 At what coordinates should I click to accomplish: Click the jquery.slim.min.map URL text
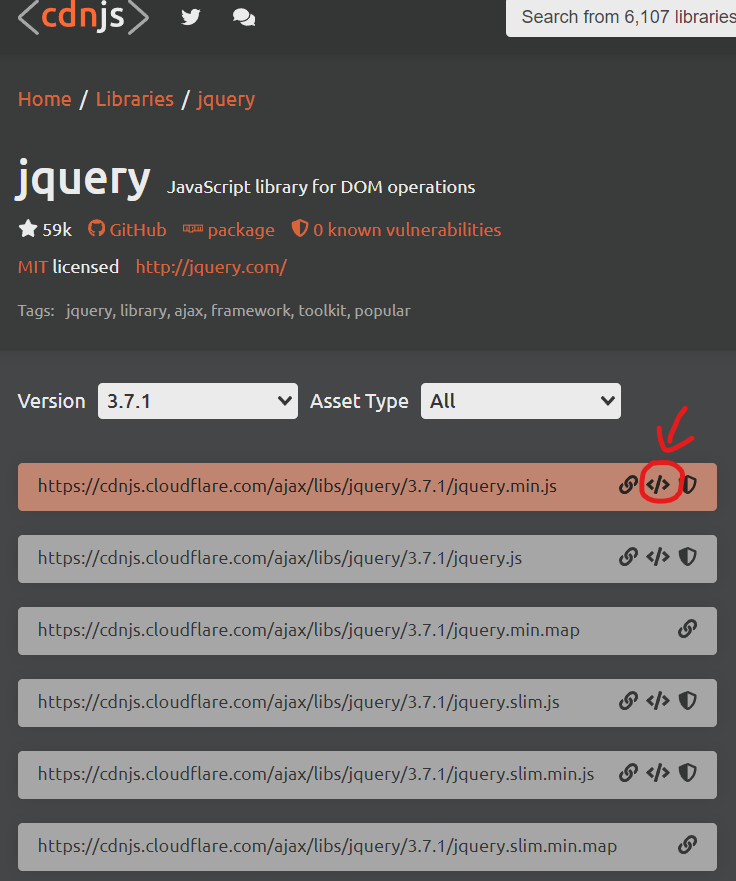point(327,846)
